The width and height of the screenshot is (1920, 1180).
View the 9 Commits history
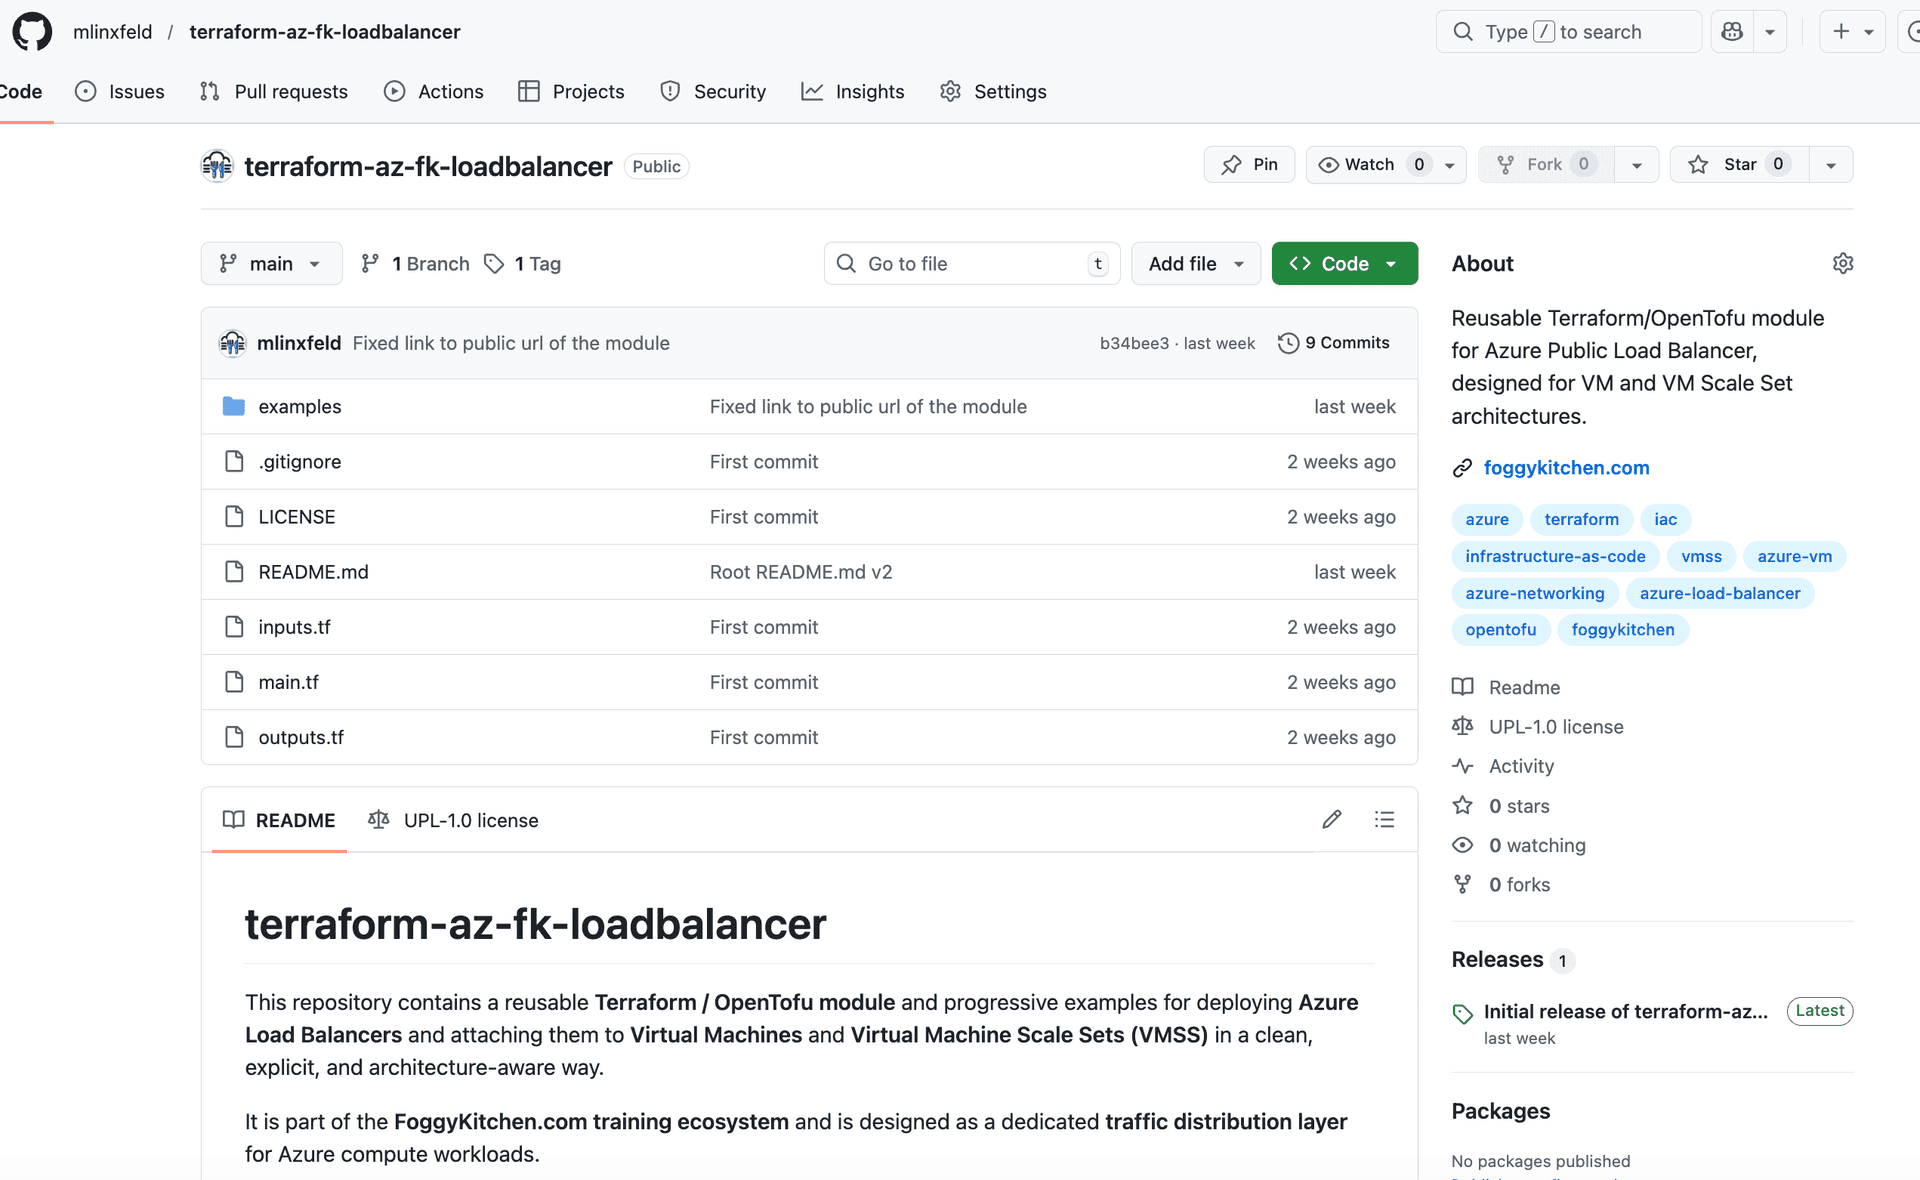click(x=1334, y=343)
